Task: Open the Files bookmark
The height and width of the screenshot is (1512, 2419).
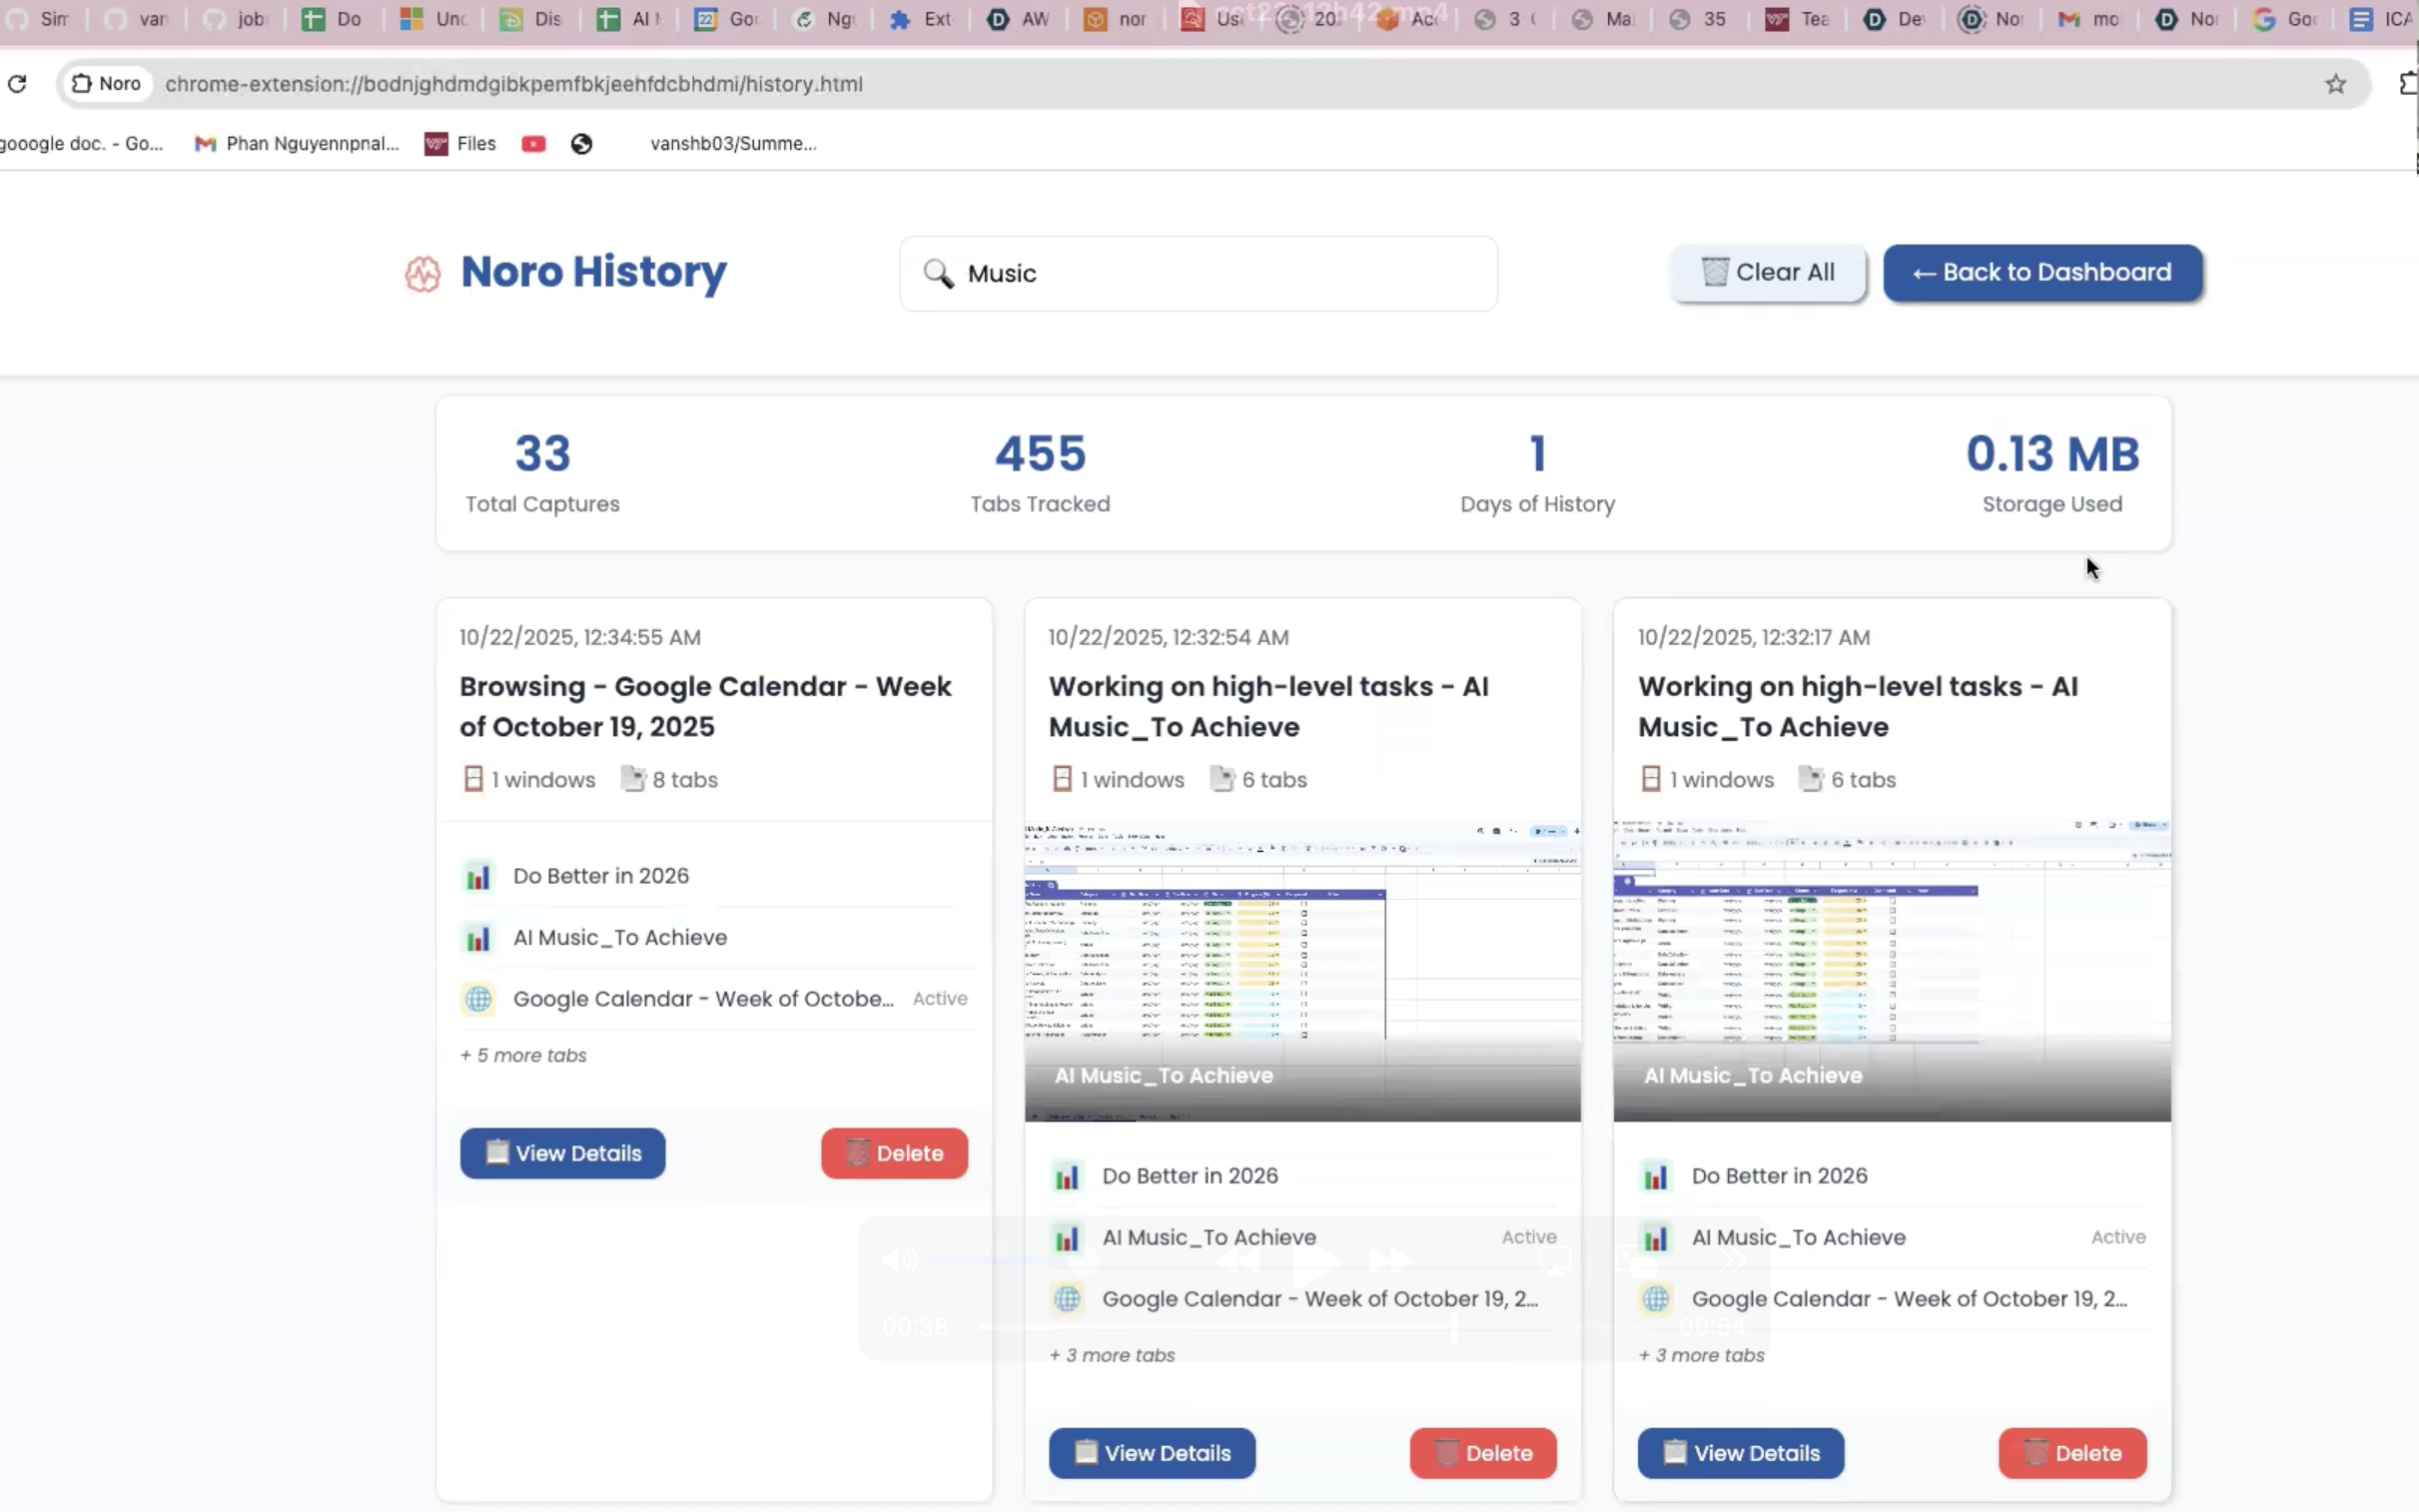Action: tap(461, 144)
